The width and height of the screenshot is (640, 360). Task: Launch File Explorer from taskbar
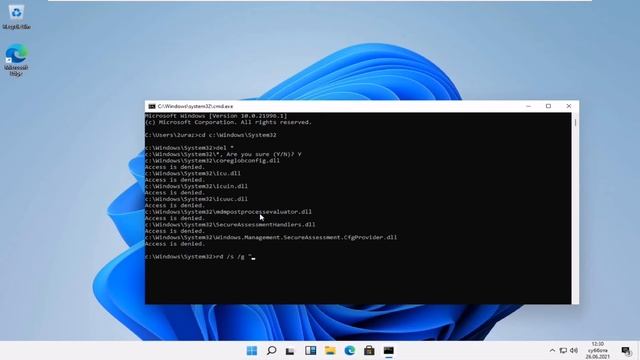coord(330,350)
